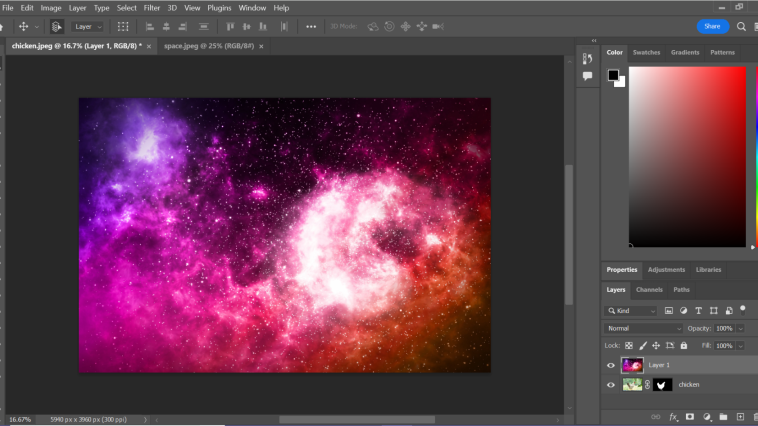Distribute horizontally icon
Screen dimensions: 758x426
284,27
